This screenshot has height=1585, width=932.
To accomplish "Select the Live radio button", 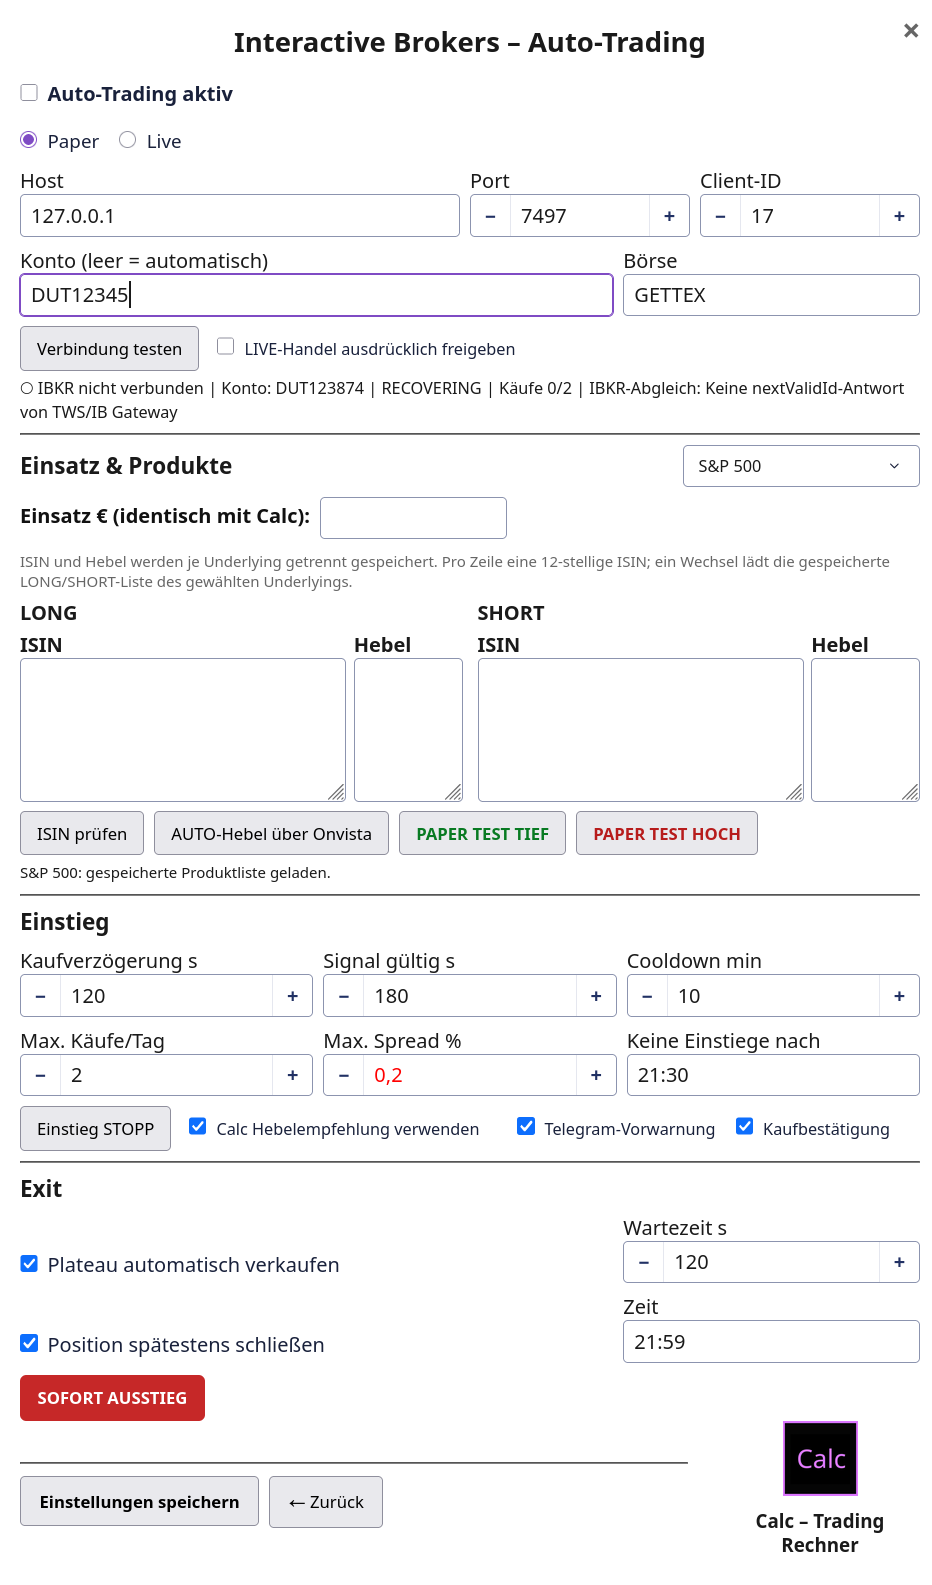I will pos(127,140).
